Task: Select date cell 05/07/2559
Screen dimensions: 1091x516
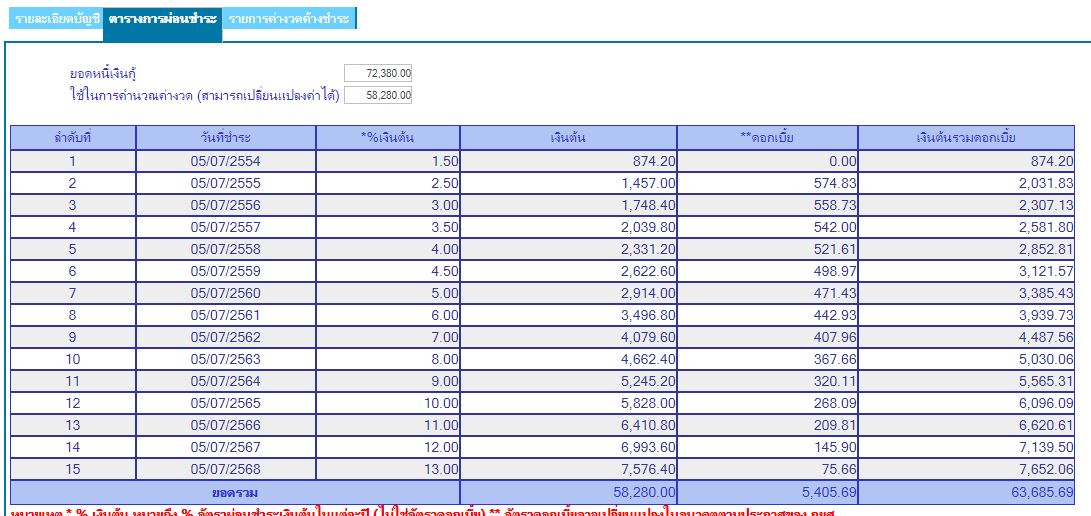Action: tap(225, 271)
